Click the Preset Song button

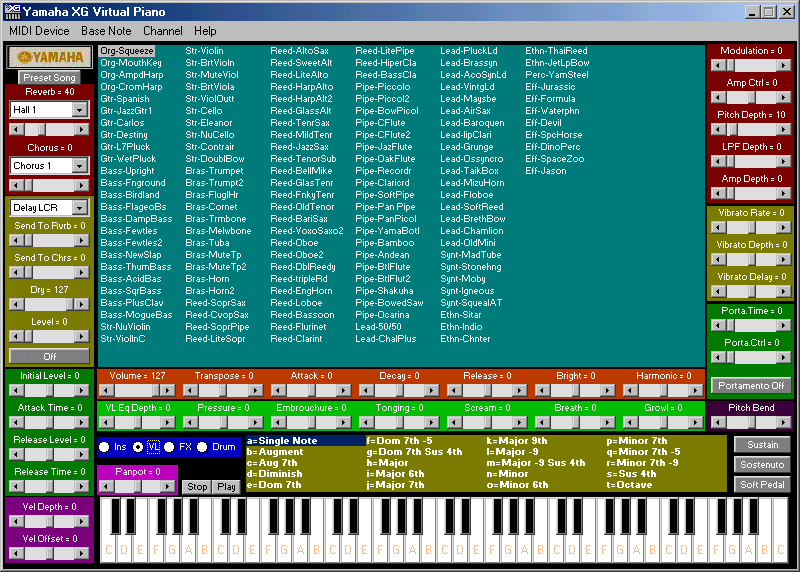click(x=49, y=78)
